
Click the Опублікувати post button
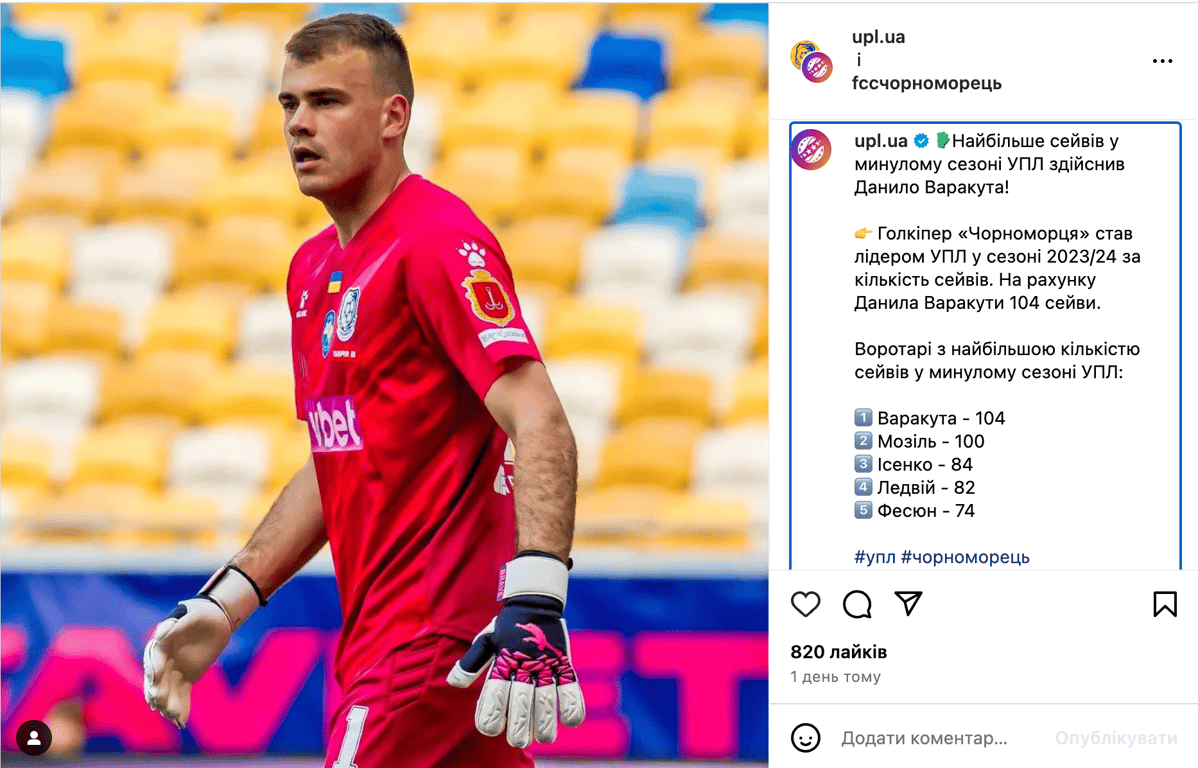(1116, 737)
